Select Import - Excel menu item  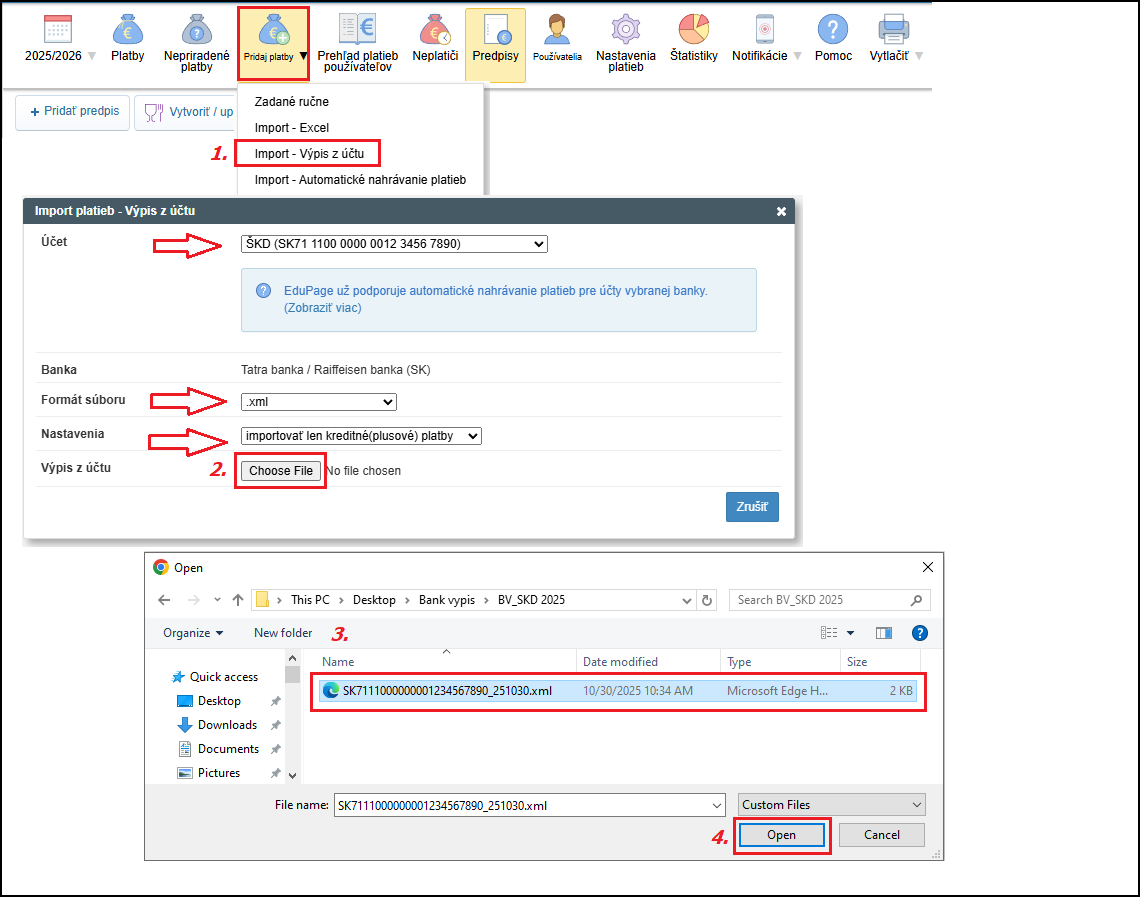[x=291, y=128]
